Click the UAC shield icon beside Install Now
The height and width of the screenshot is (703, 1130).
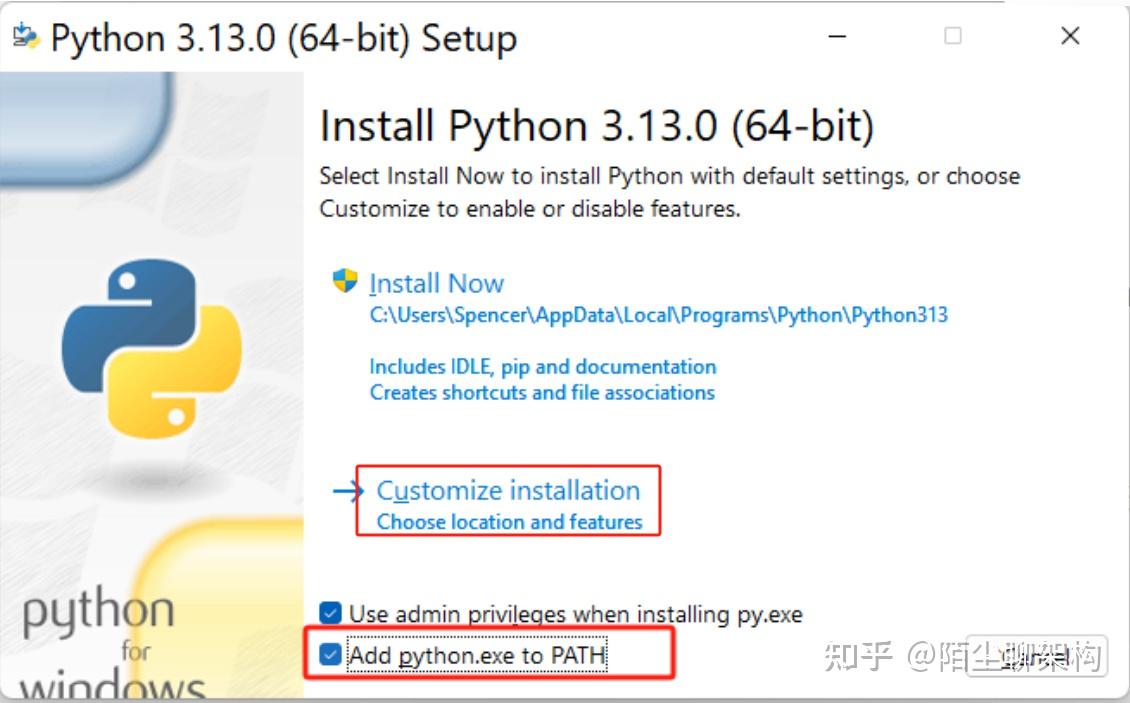(344, 283)
